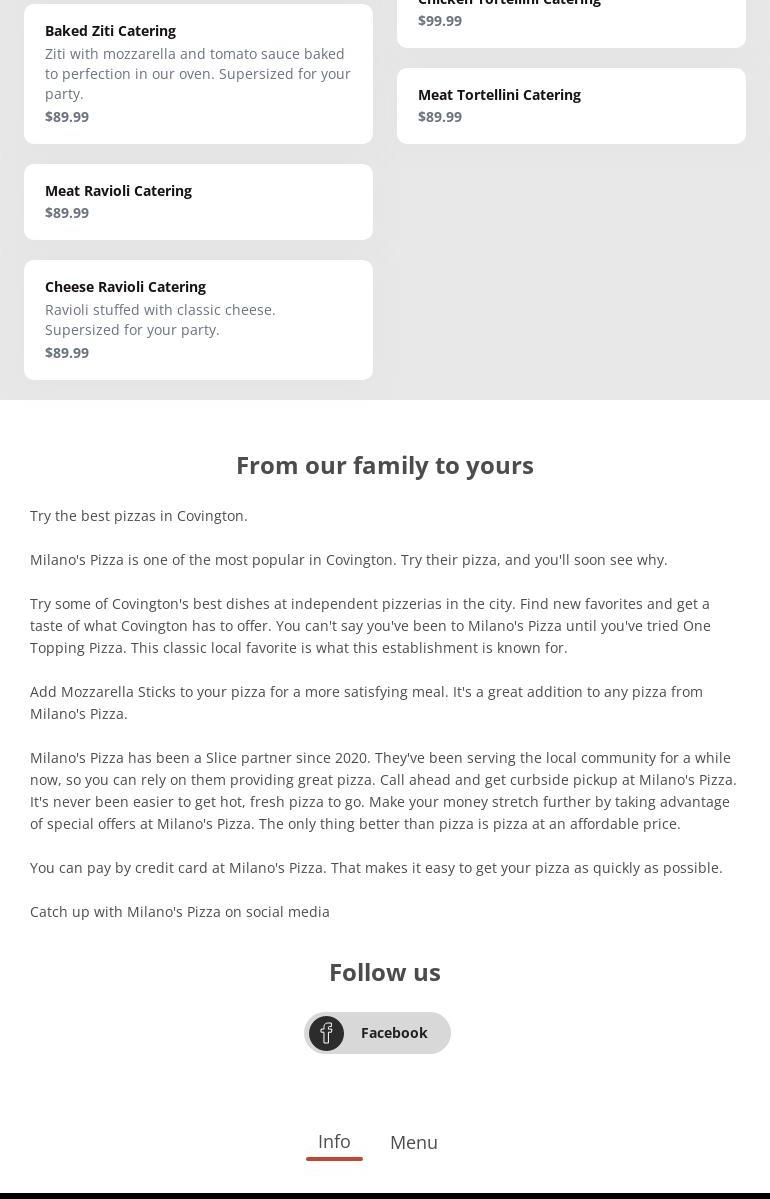Click the Meat Tortellini $89.99 price
The height and width of the screenshot is (1199, 770).
tap(440, 117)
